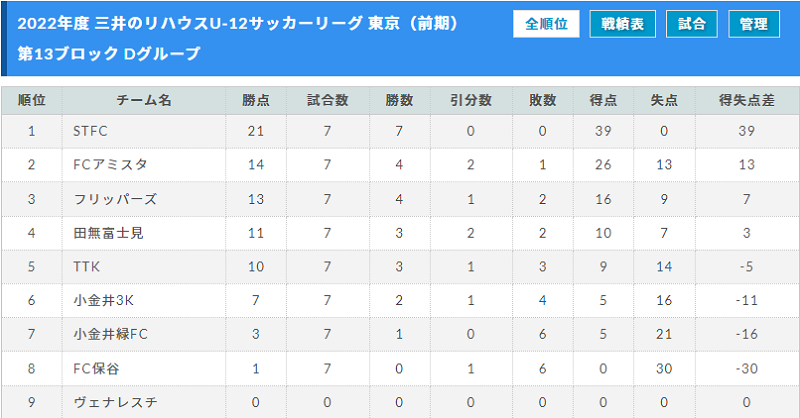Select the 小金井緑FC team name
Image resolution: width=800 pixels, height=418 pixels.
(110, 334)
